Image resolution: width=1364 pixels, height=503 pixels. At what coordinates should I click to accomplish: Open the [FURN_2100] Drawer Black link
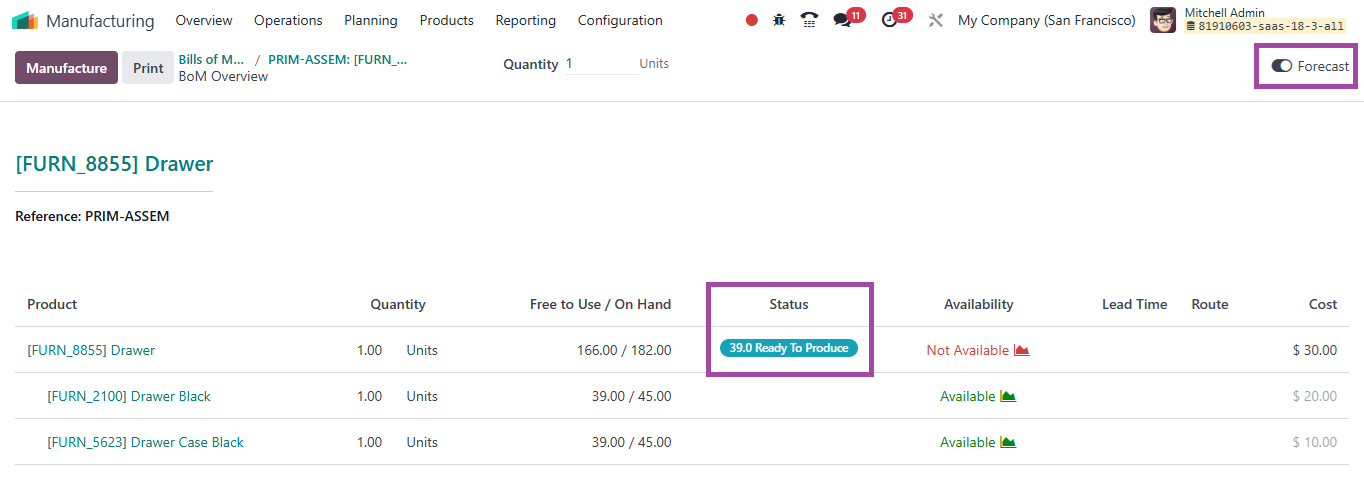pyautogui.click(x=129, y=396)
